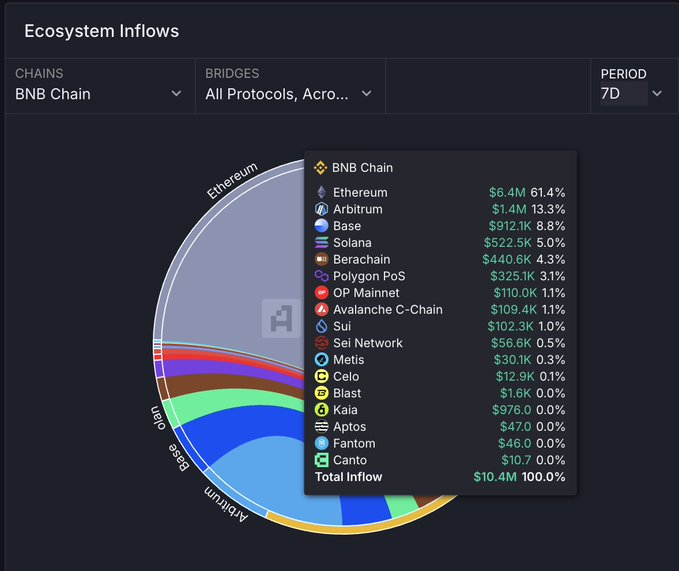
Task: Click the BNB Chain logo icon in tooltip
Action: 321,168
